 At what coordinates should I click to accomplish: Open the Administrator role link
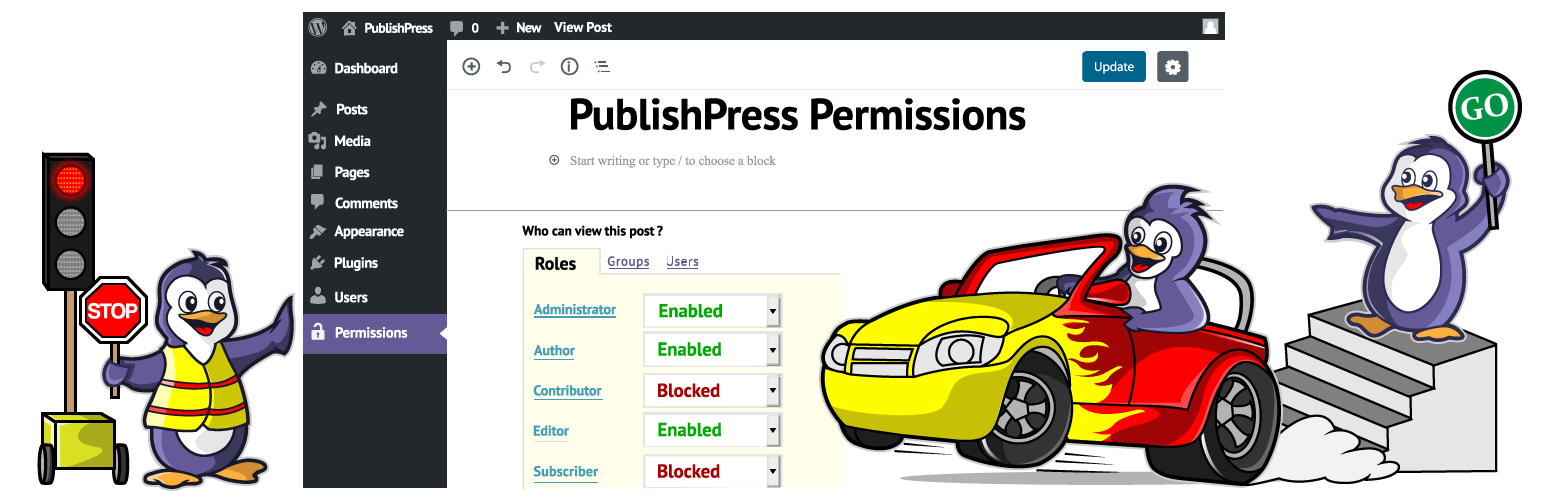coord(575,310)
